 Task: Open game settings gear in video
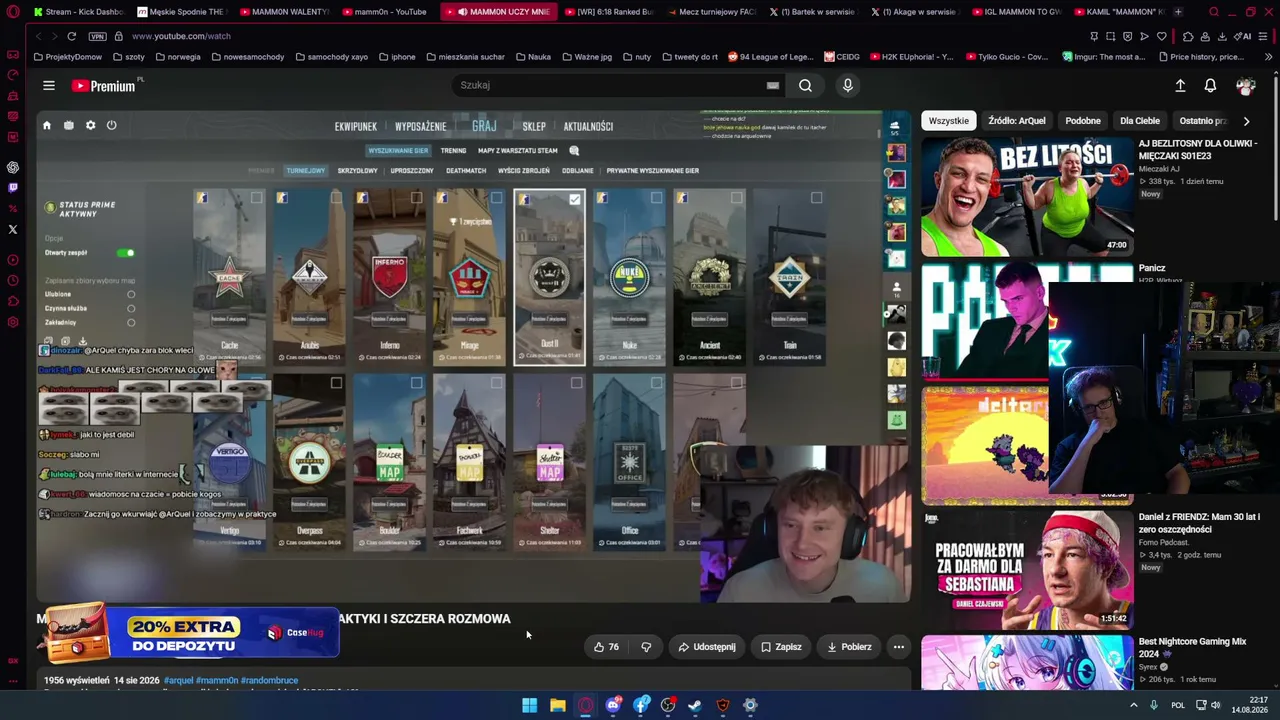pos(90,126)
